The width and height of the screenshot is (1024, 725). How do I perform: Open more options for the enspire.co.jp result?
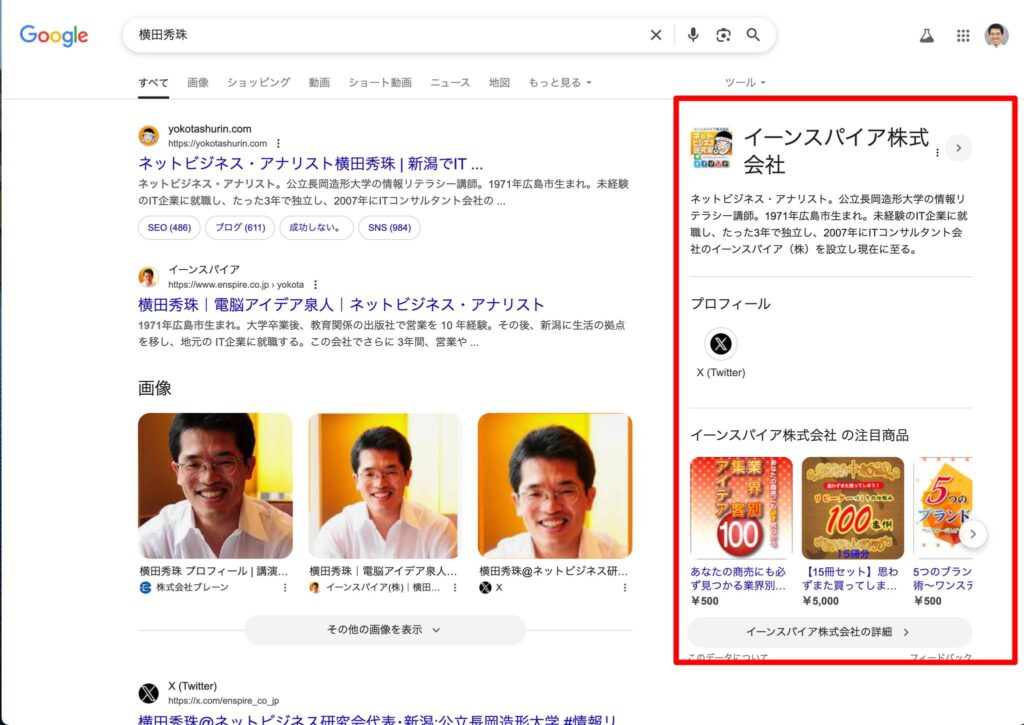pos(315,285)
